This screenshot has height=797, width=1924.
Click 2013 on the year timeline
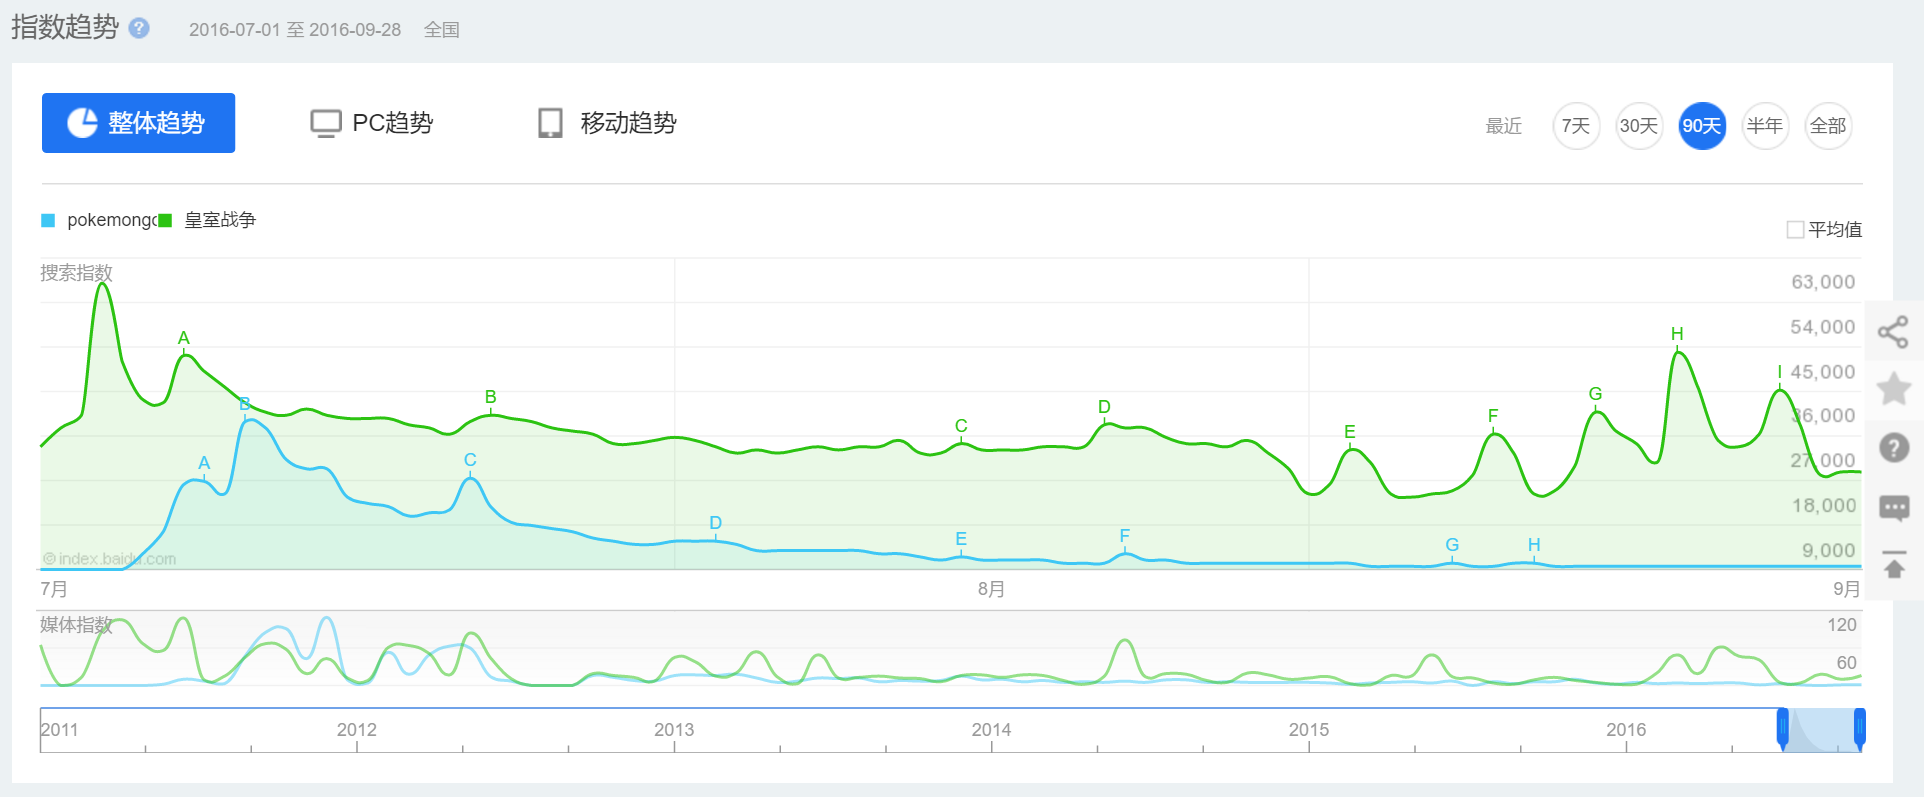pyautogui.click(x=674, y=730)
